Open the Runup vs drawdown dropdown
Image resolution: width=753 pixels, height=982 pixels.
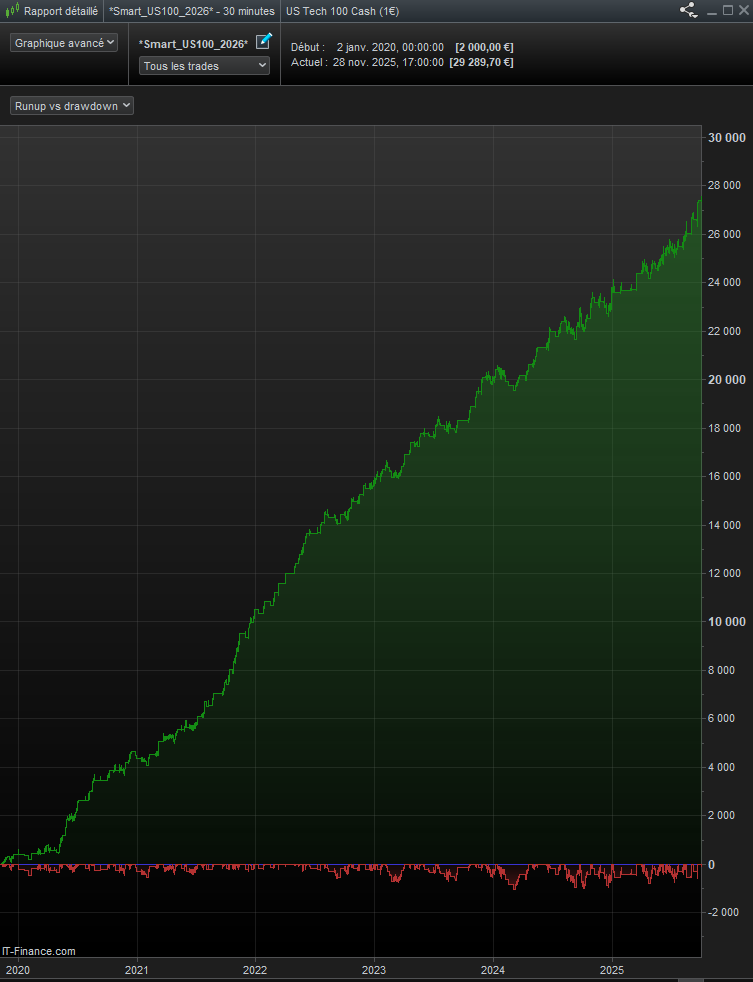point(72,106)
